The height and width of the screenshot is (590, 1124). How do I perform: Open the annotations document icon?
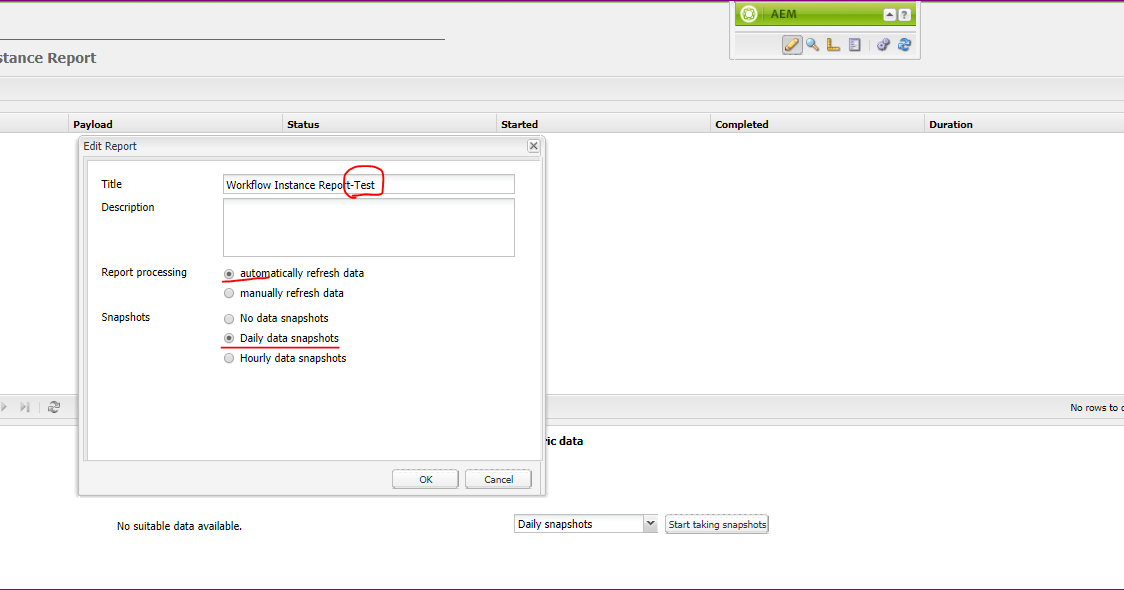coord(855,45)
